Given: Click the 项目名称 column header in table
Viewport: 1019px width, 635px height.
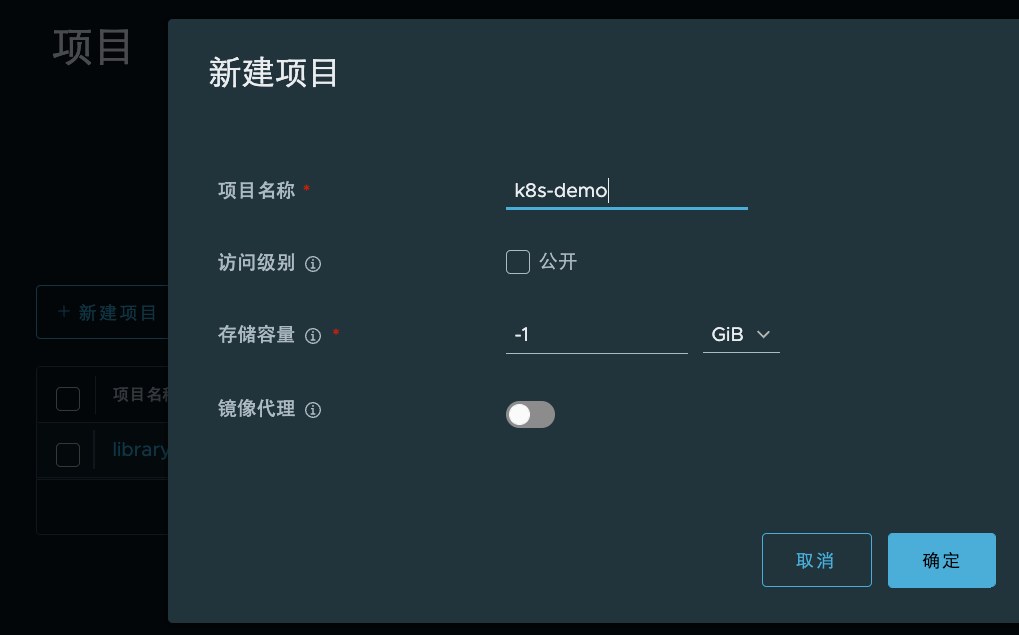Looking at the screenshot, I should pyautogui.click(x=140, y=395).
